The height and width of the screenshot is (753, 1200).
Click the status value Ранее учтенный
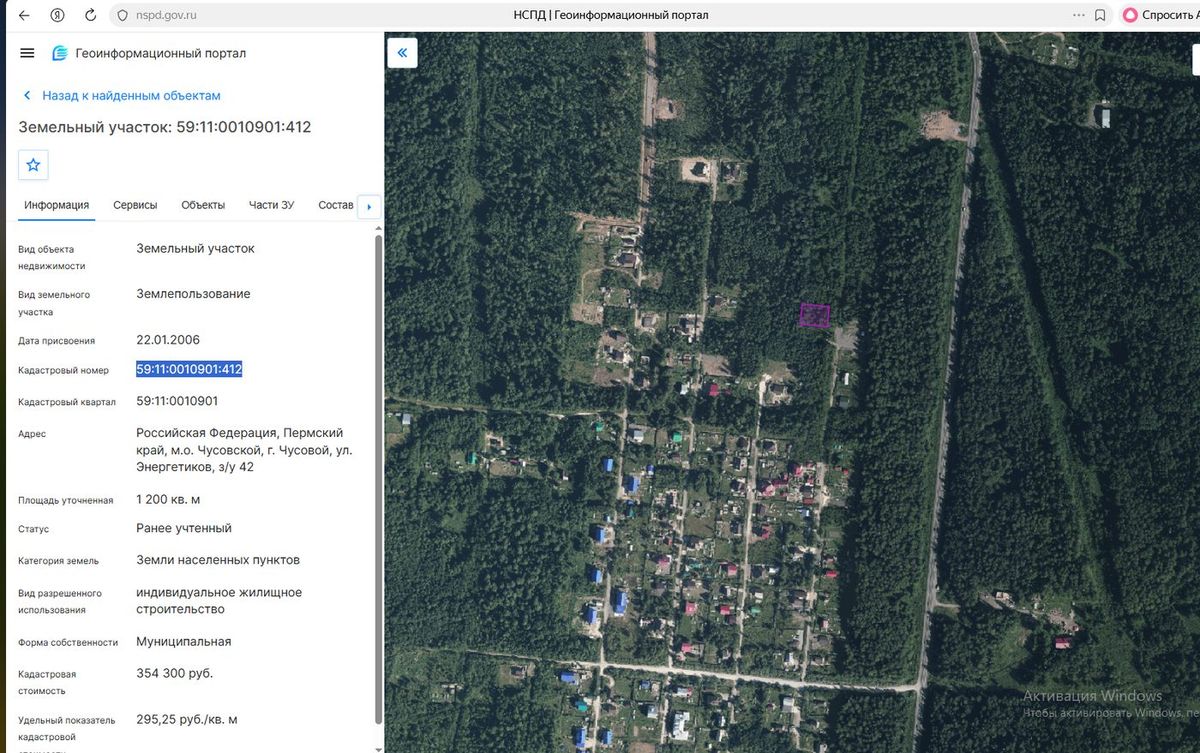184,528
